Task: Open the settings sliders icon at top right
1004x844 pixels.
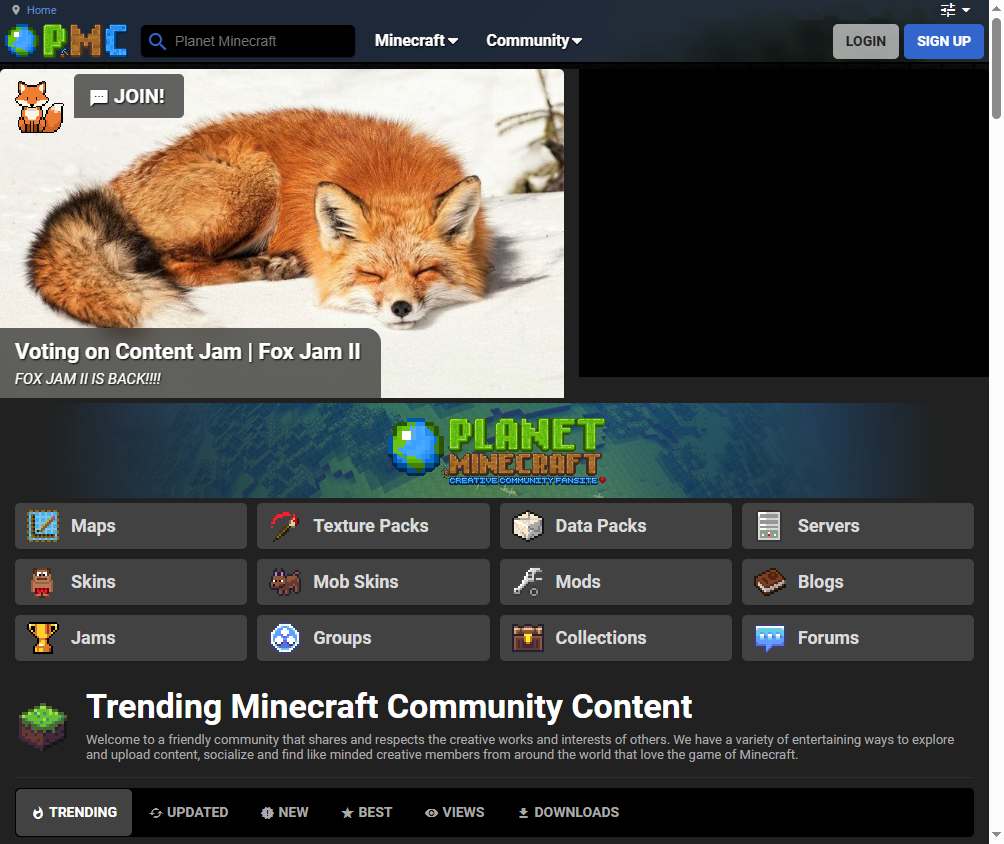Action: [948, 10]
